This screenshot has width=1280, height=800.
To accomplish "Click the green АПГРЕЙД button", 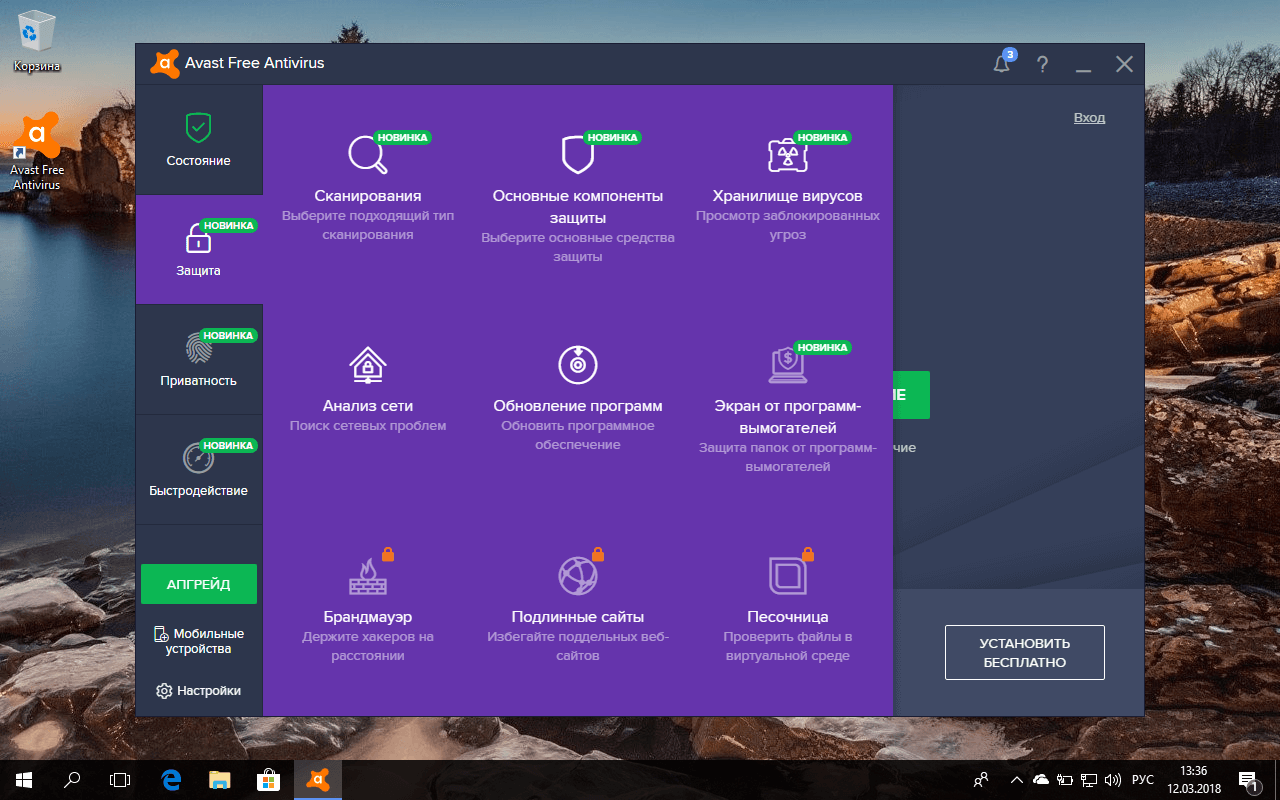I will pyautogui.click(x=199, y=583).
